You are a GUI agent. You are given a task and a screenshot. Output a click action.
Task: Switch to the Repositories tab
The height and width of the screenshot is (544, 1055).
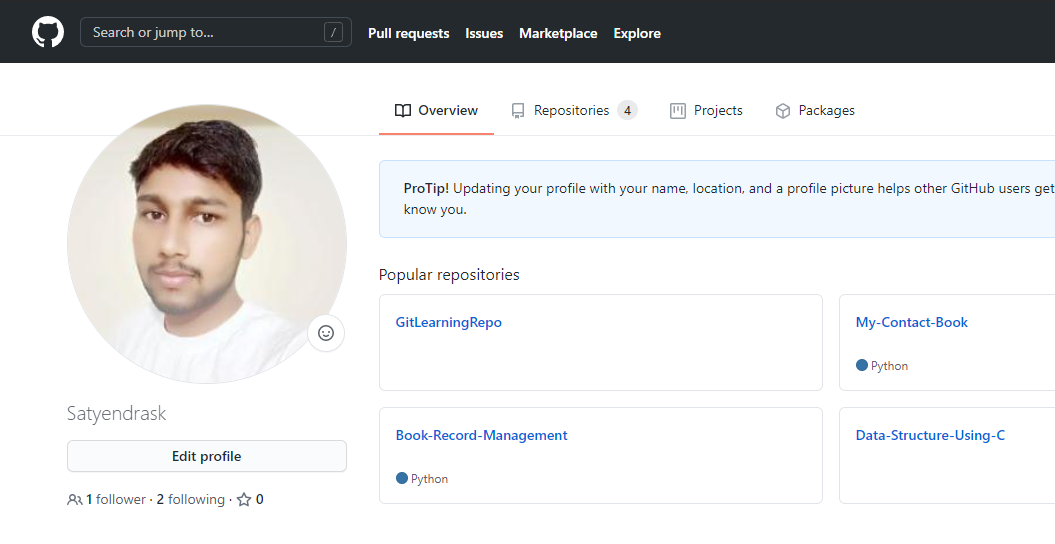(x=571, y=110)
